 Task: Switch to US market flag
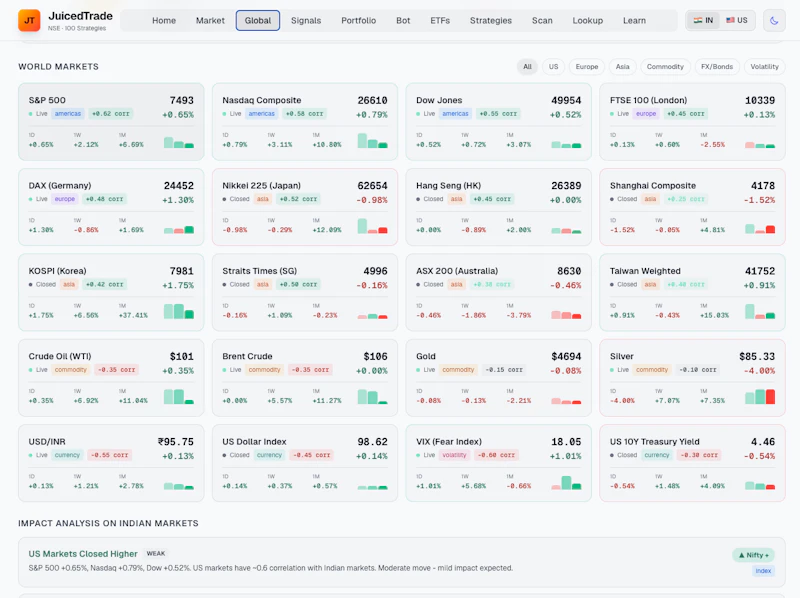click(x=737, y=20)
